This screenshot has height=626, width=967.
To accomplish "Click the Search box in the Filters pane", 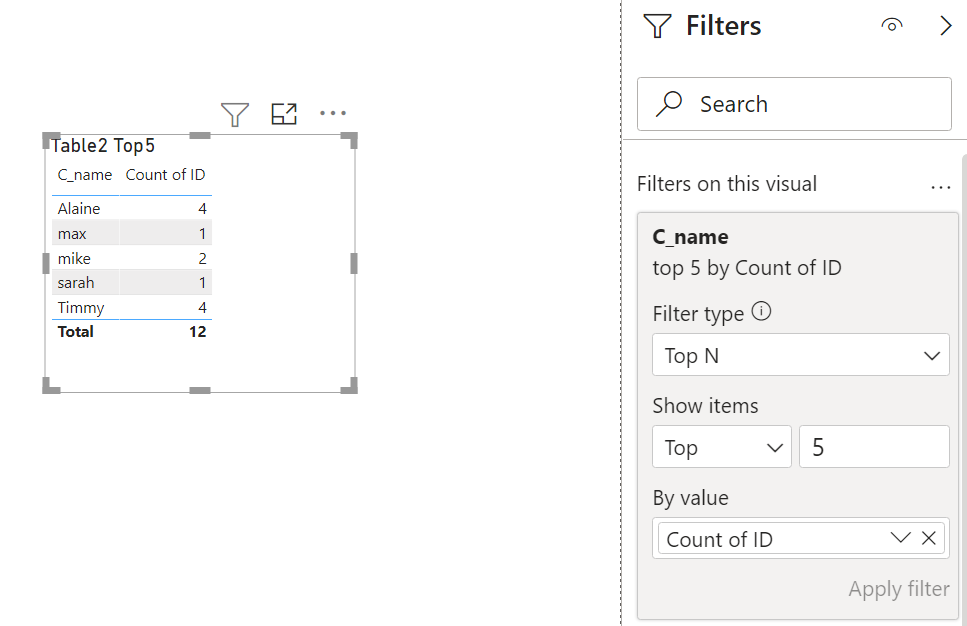I will (794, 104).
